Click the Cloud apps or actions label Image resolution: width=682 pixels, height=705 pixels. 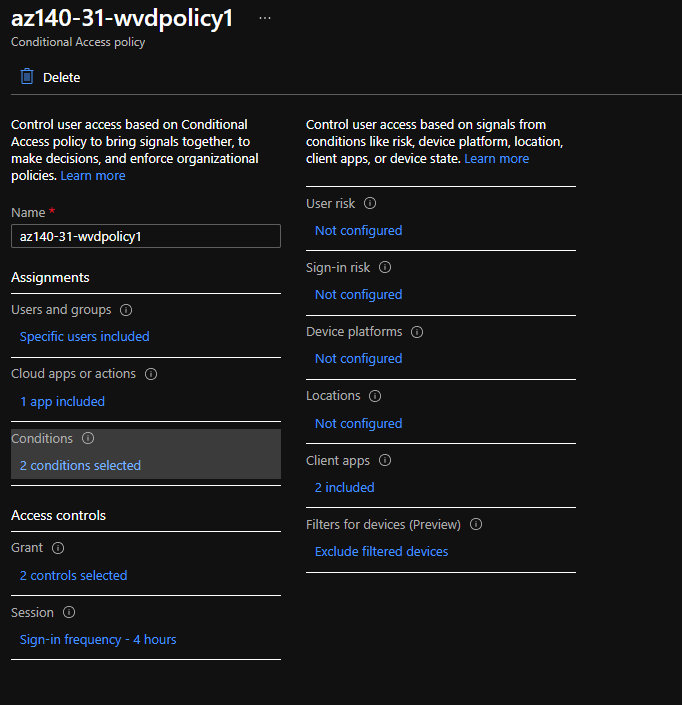[73, 374]
